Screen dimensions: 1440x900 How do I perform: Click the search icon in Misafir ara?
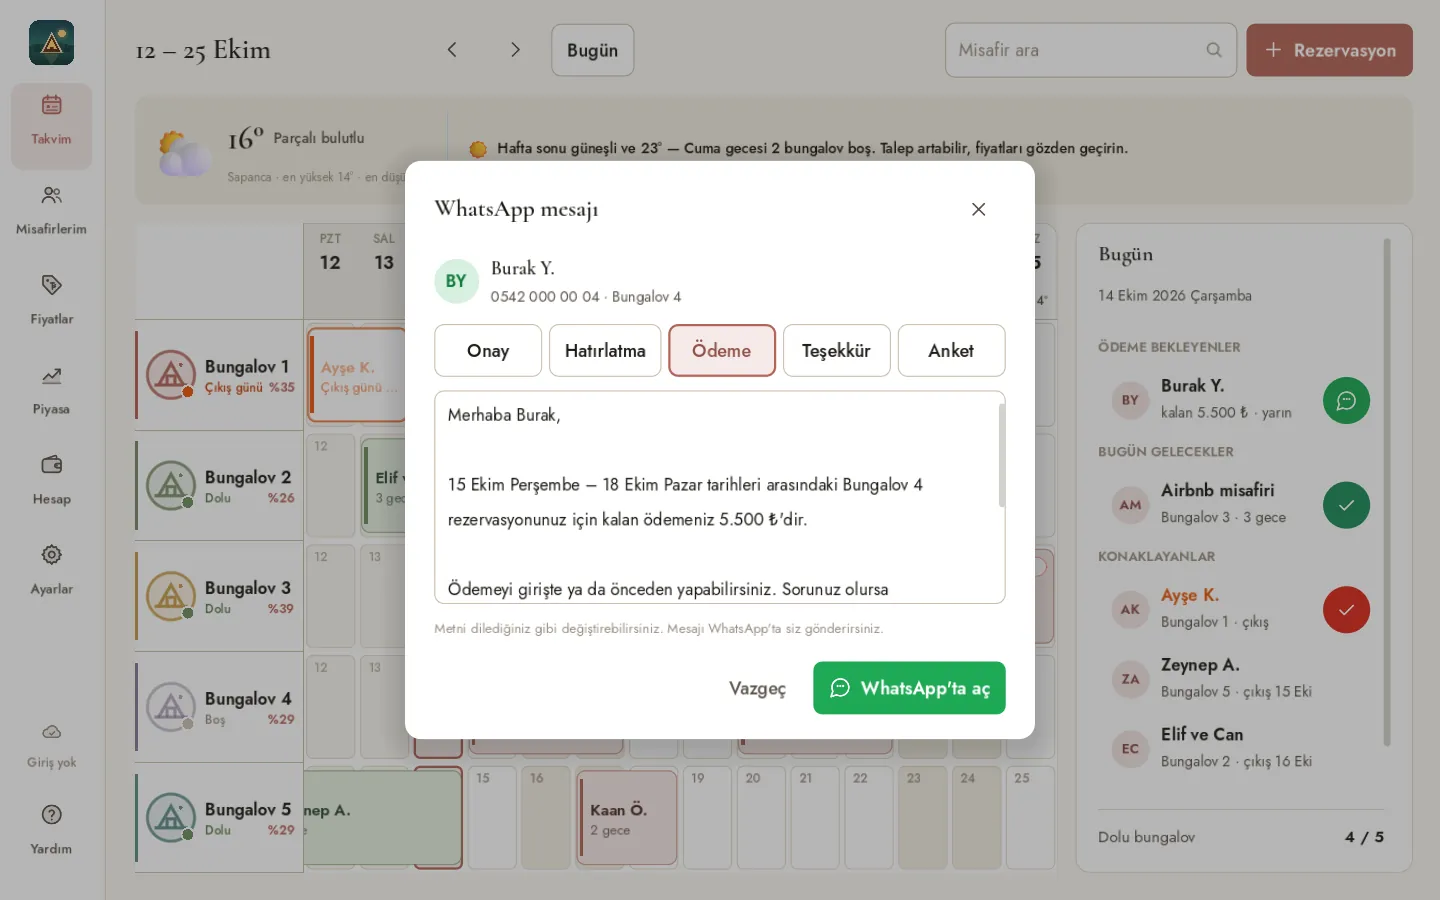[1214, 50]
